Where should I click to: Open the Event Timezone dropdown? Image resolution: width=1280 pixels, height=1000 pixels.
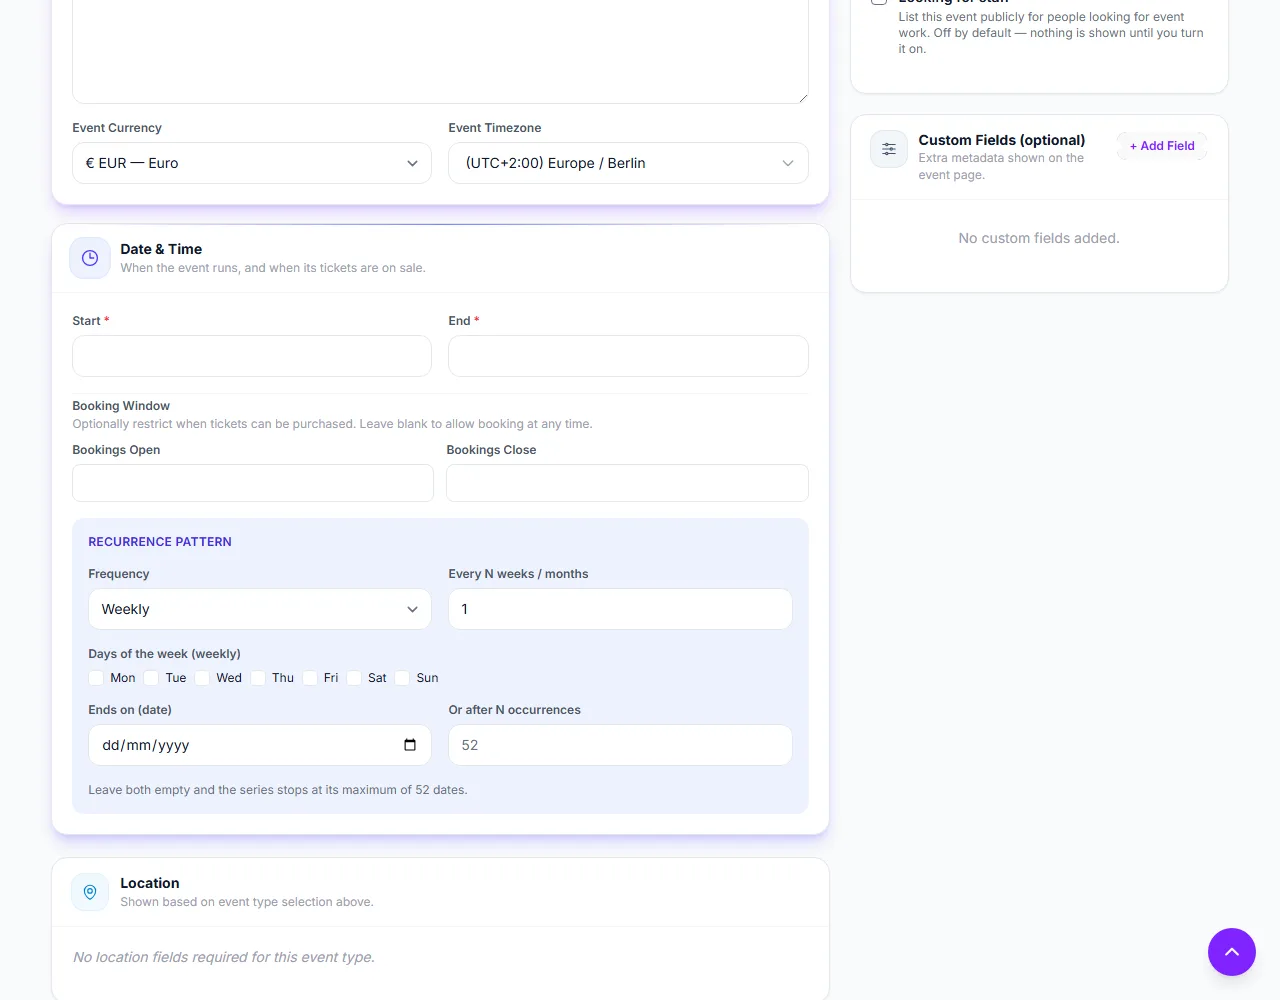click(628, 163)
